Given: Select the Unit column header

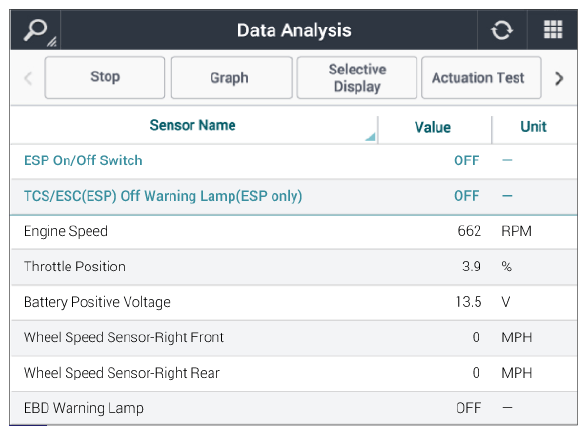Looking at the screenshot, I should [533, 127].
